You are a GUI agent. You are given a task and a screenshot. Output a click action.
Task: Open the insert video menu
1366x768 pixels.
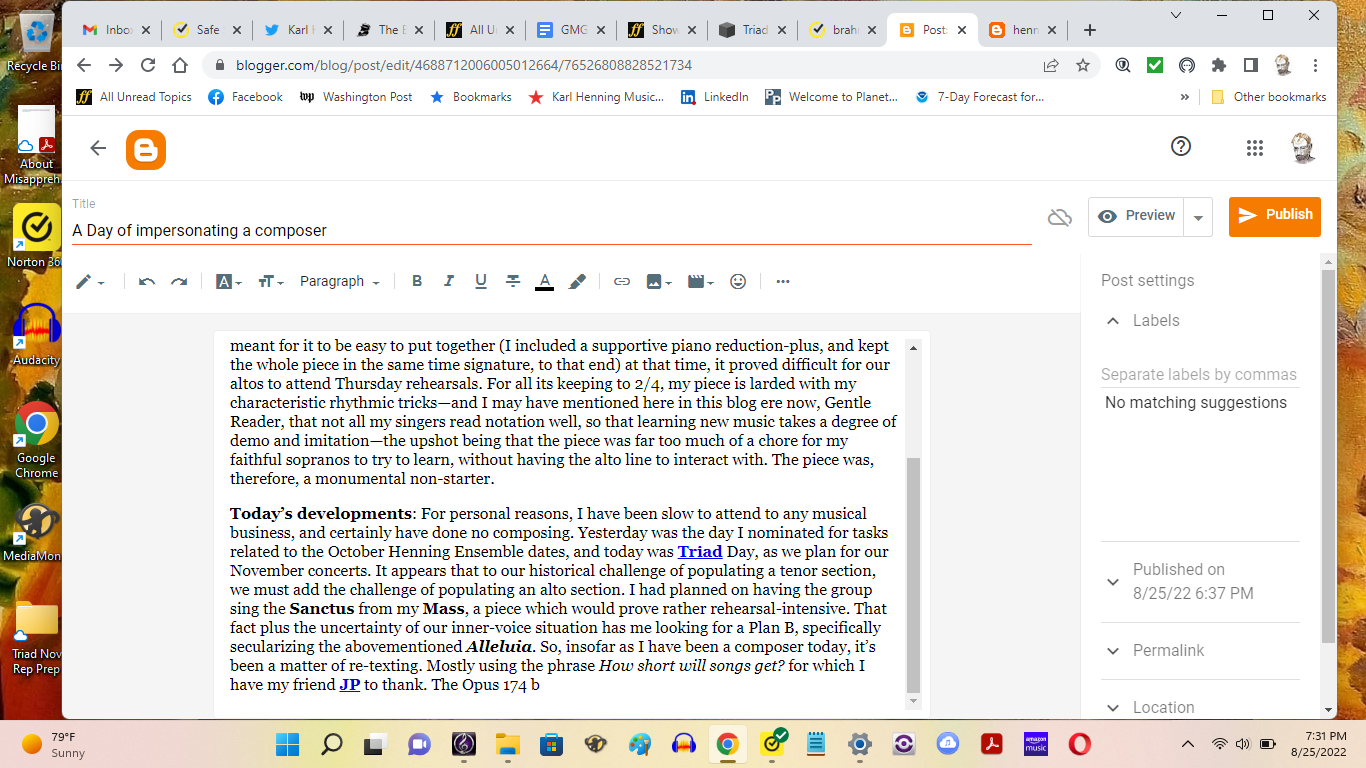click(x=701, y=282)
